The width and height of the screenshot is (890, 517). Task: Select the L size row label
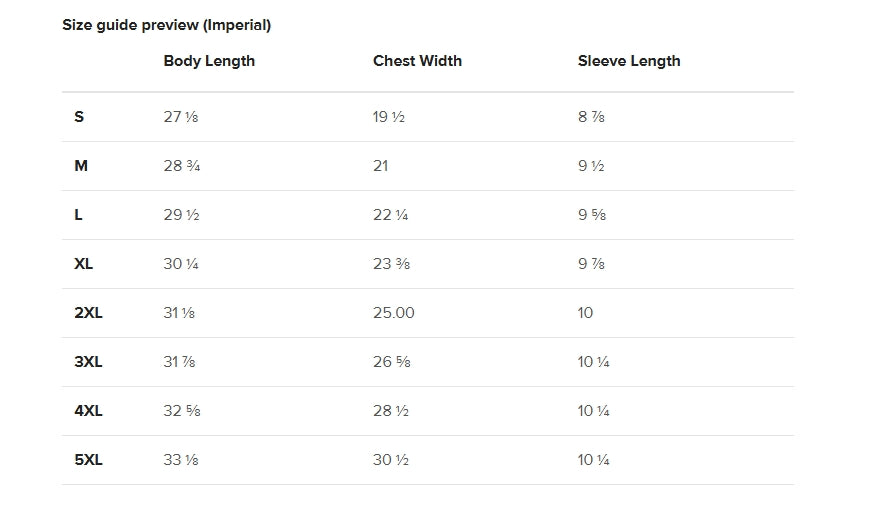click(79, 215)
